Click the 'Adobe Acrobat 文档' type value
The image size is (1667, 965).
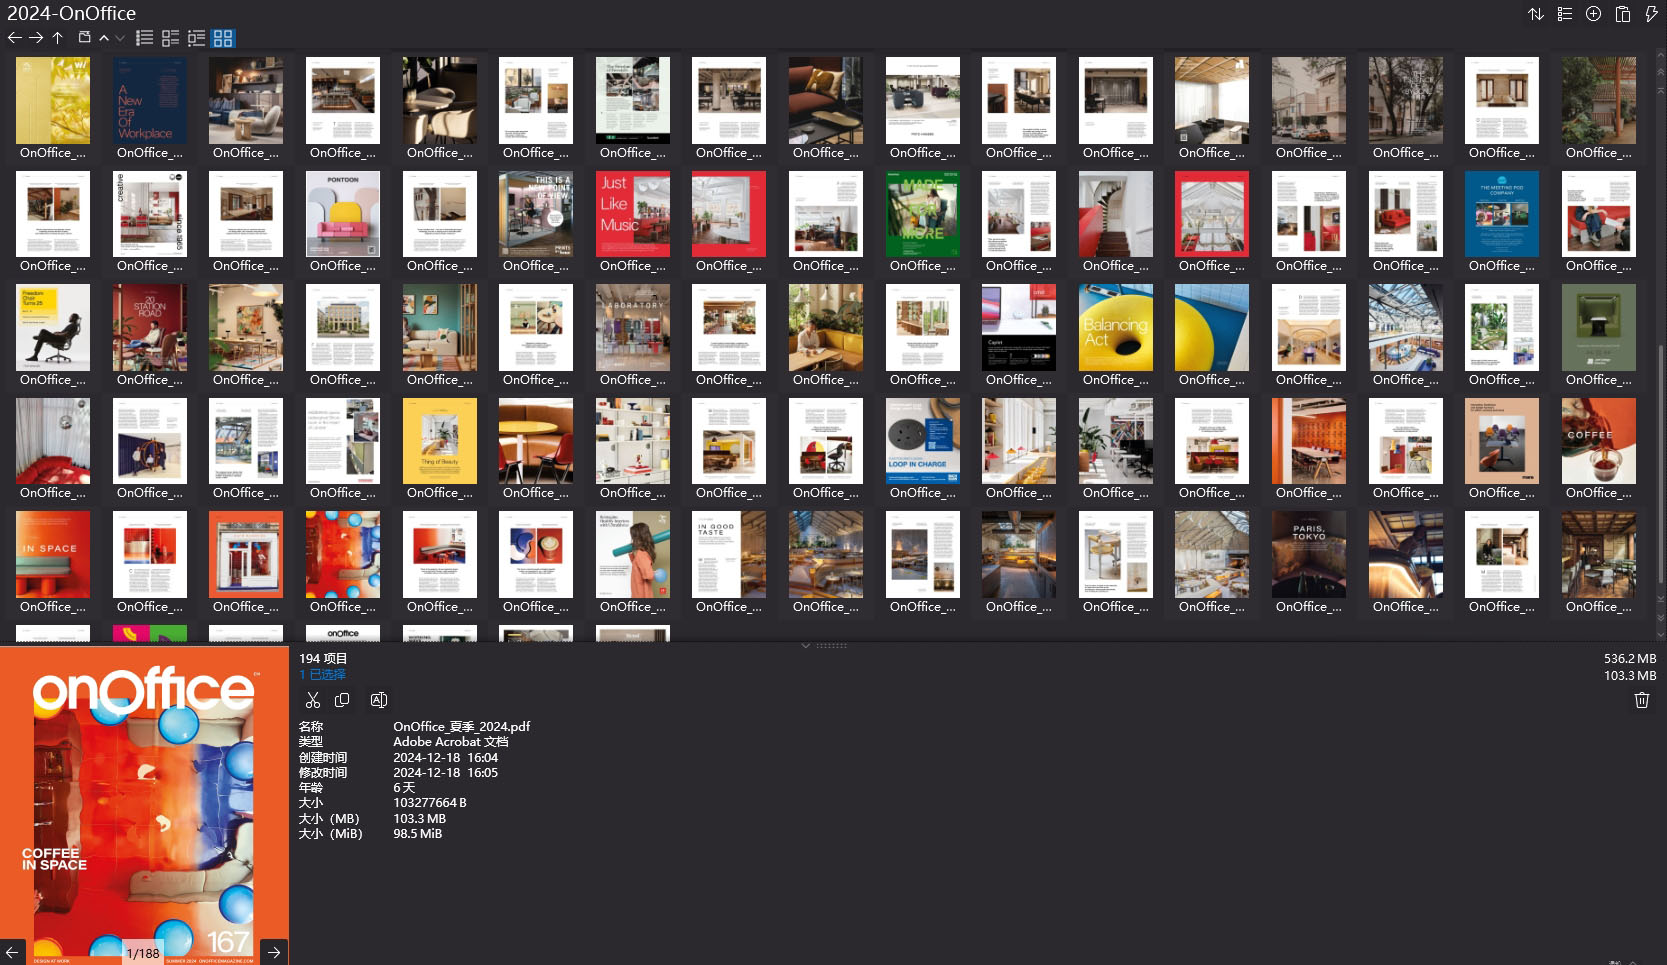pos(451,742)
